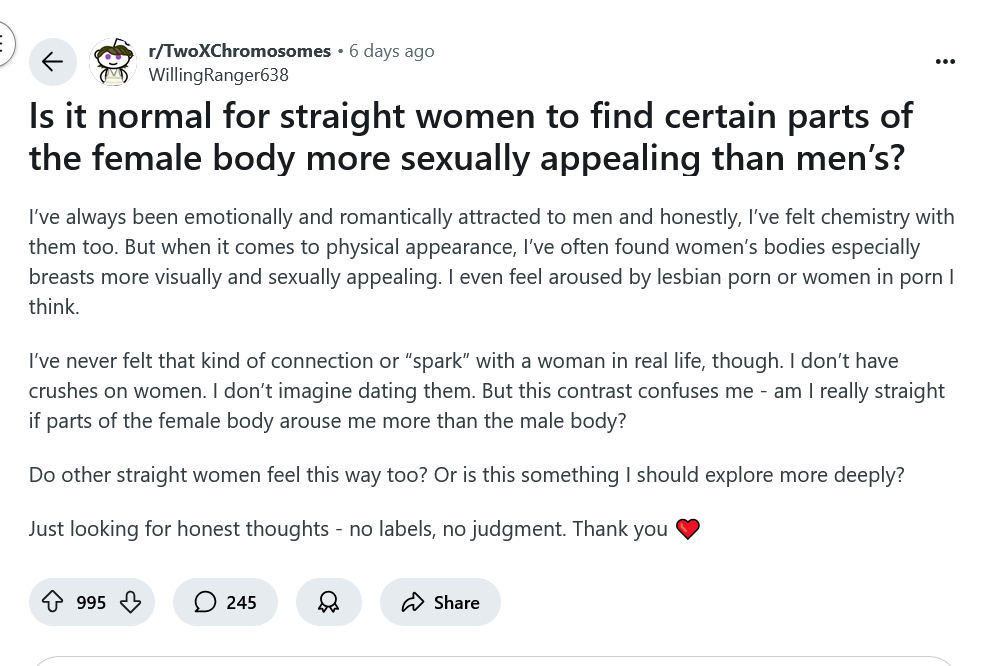Click the post title about straight women
This screenshot has height=666, width=985.
click(471, 136)
